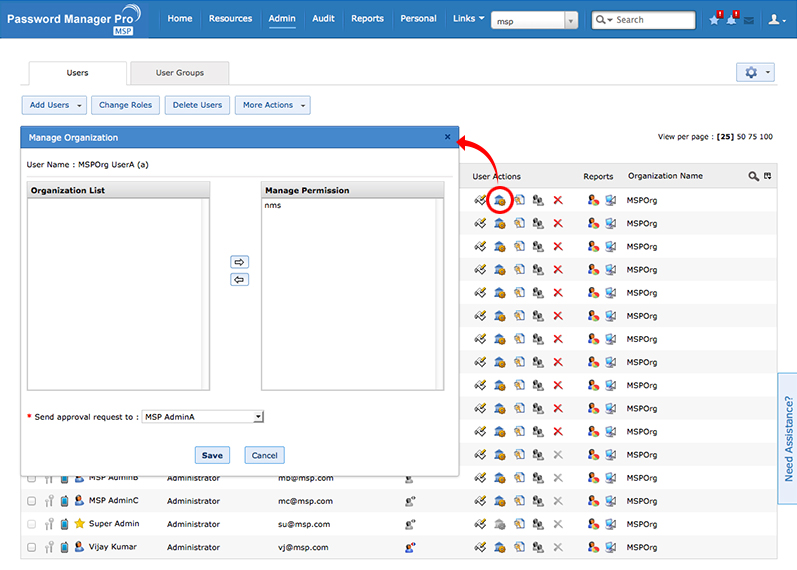
Task: Save the Manage Organization dialog
Action: pos(212,455)
